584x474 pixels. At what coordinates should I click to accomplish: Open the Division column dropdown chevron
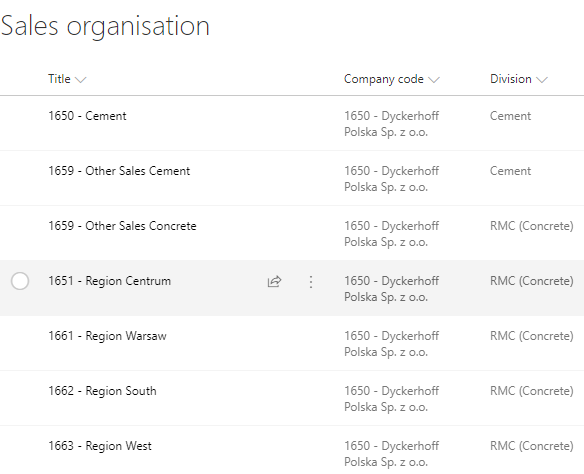click(542, 79)
